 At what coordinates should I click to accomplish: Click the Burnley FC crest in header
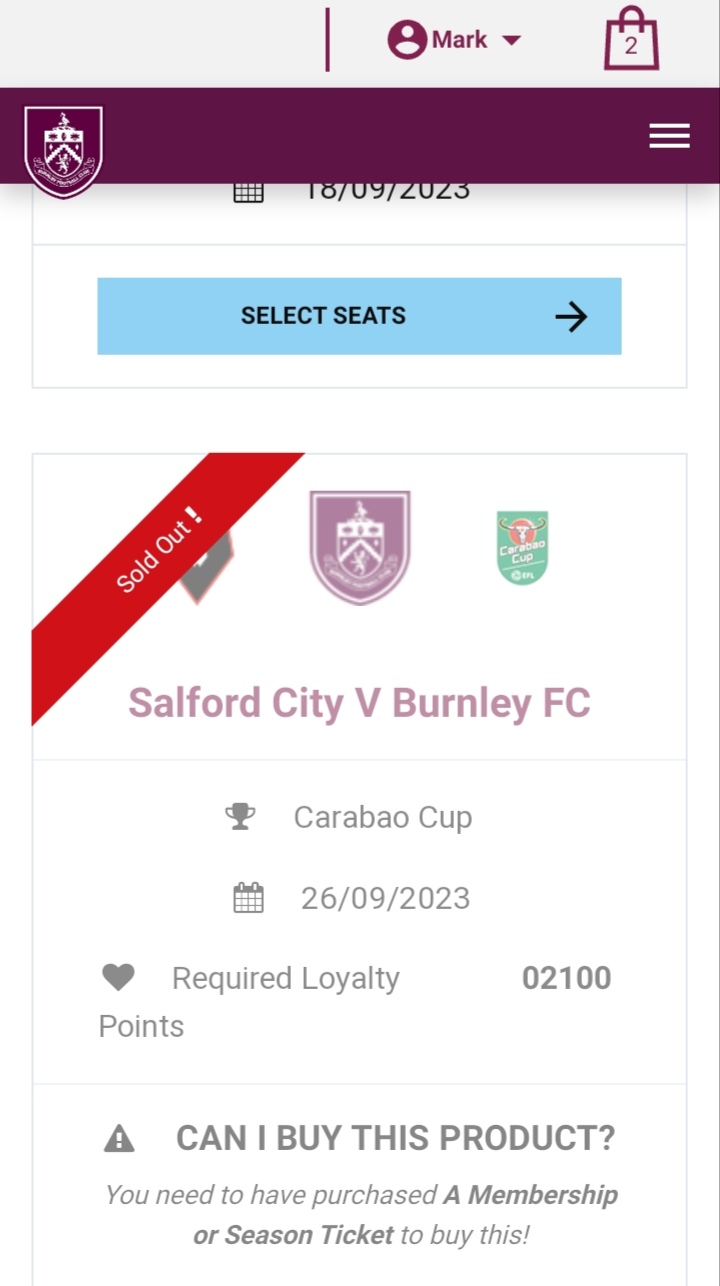click(x=63, y=150)
